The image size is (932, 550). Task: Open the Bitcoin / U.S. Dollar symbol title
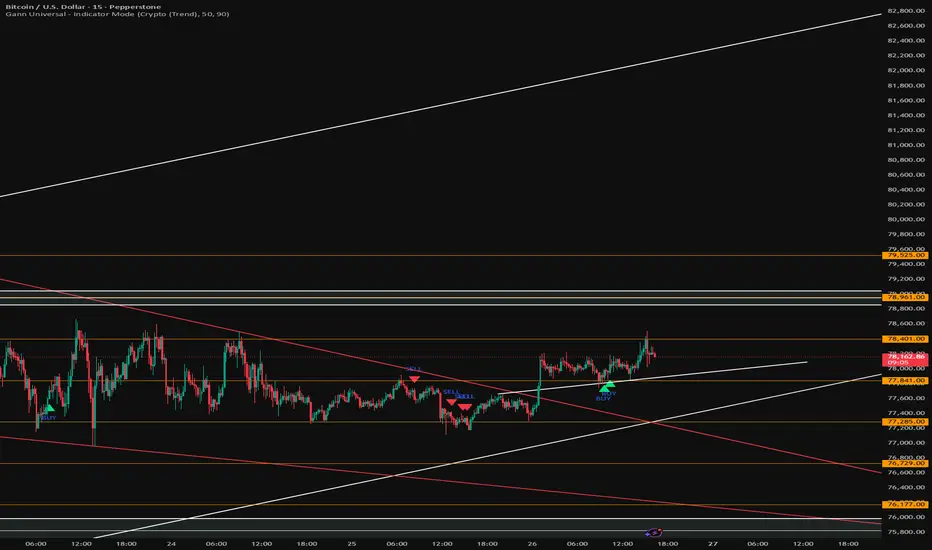click(83, 7)
